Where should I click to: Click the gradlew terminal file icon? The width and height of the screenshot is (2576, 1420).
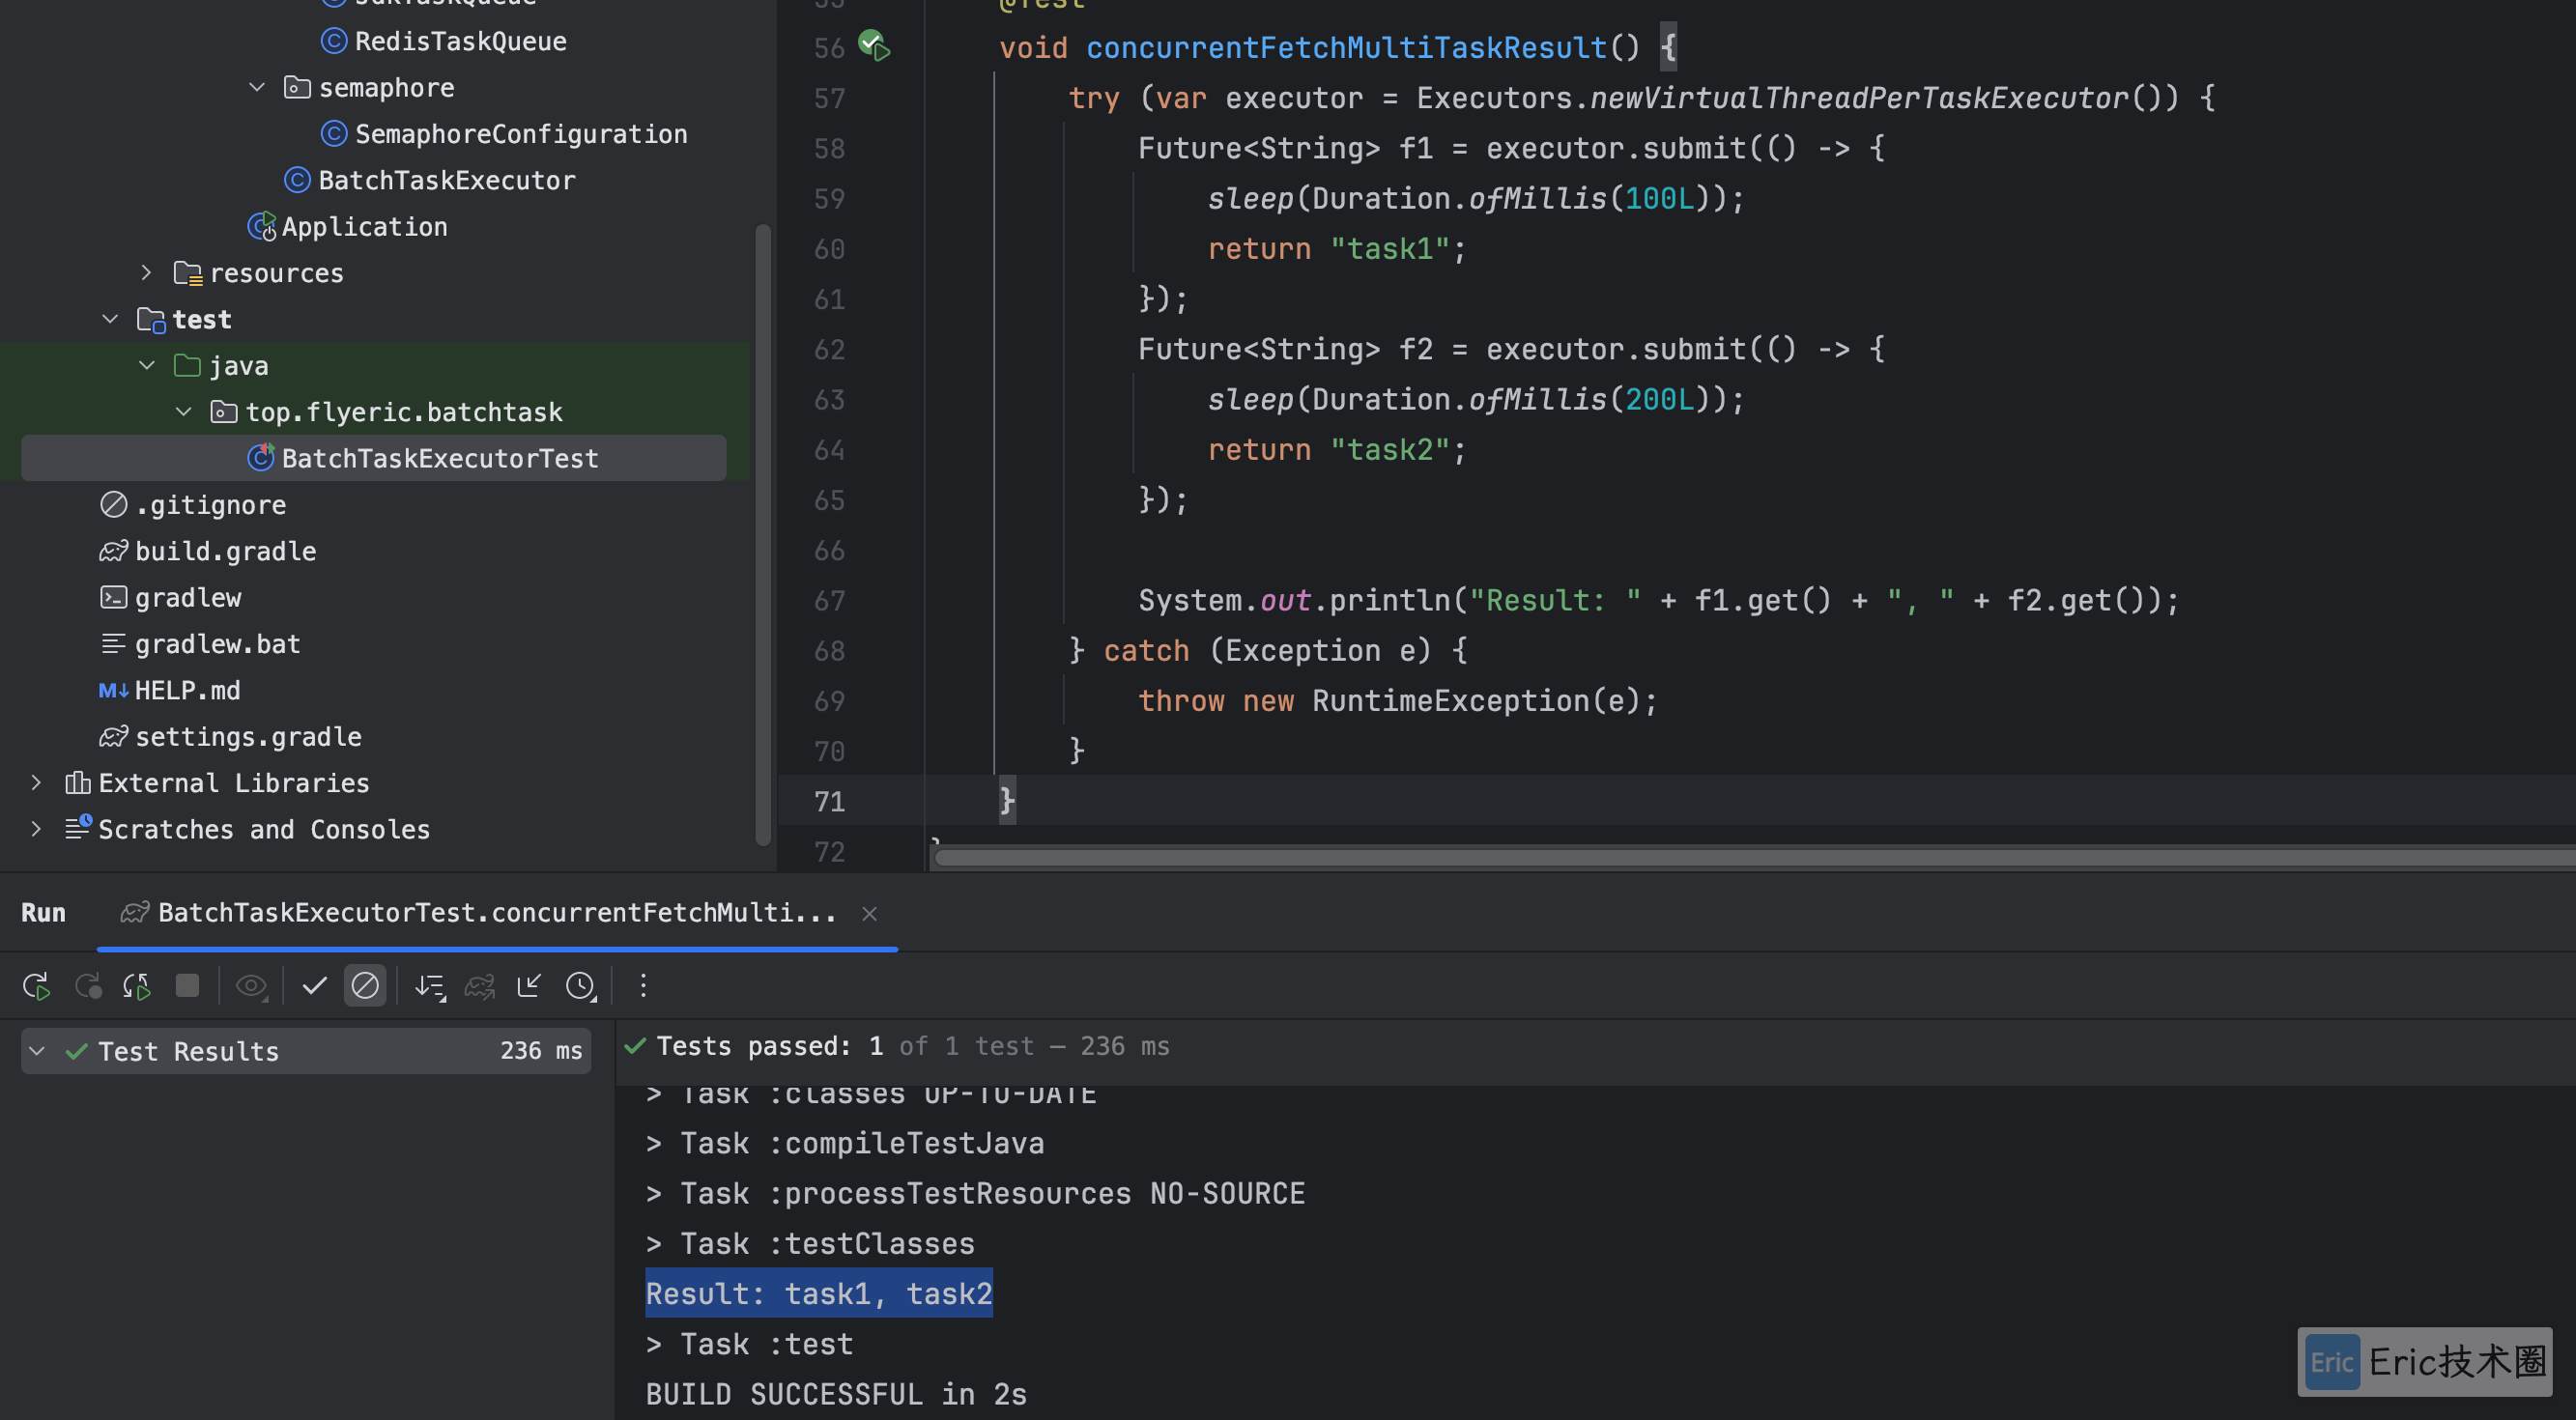pyautogui.click(x=114, y=597)
